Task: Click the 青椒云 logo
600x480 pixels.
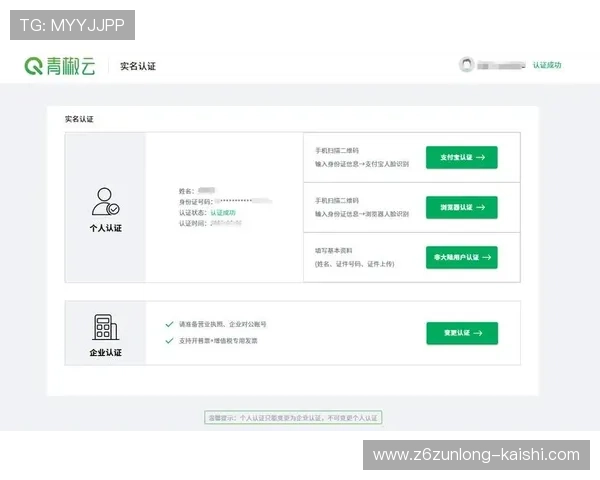Action: (60, 66)
